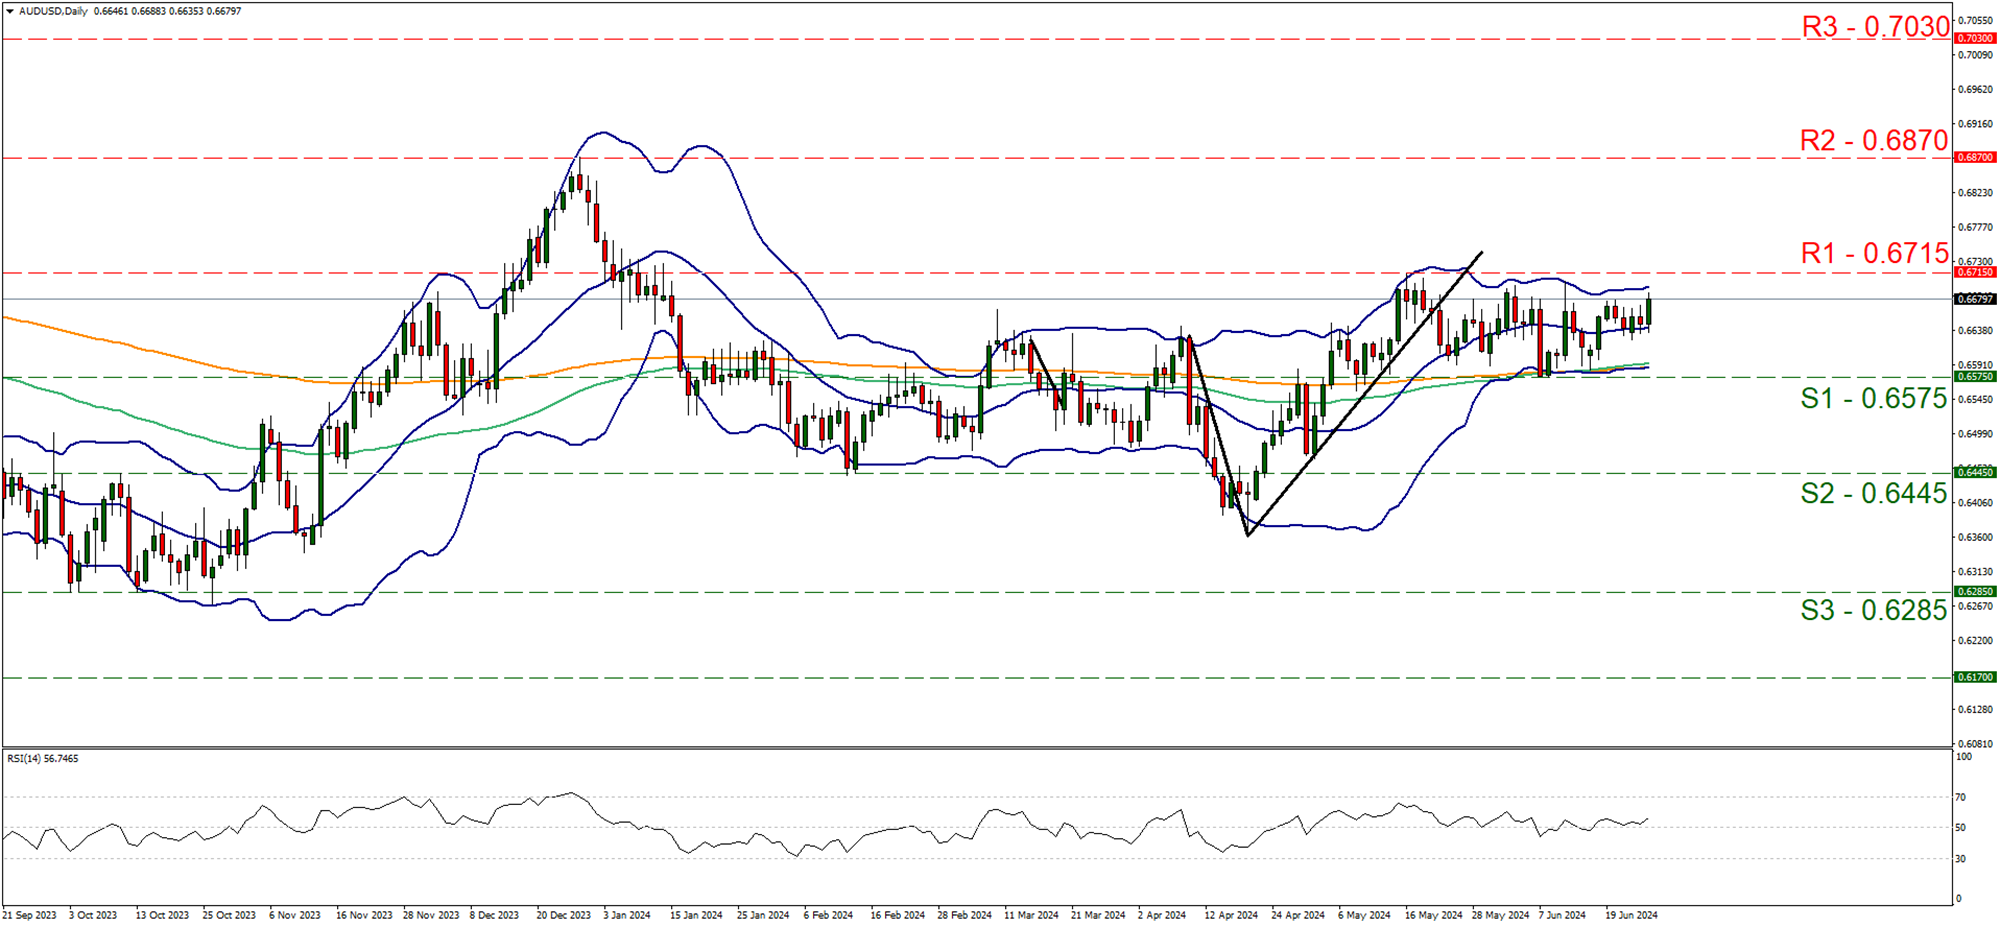Screen dimensions: 2000x927
Task: Click the black current price tag 0.66797
Action: [1975, 299]
